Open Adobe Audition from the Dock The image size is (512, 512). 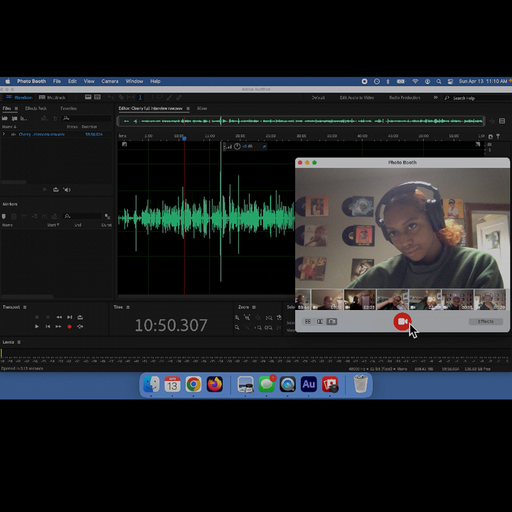(x=309, y=384)
